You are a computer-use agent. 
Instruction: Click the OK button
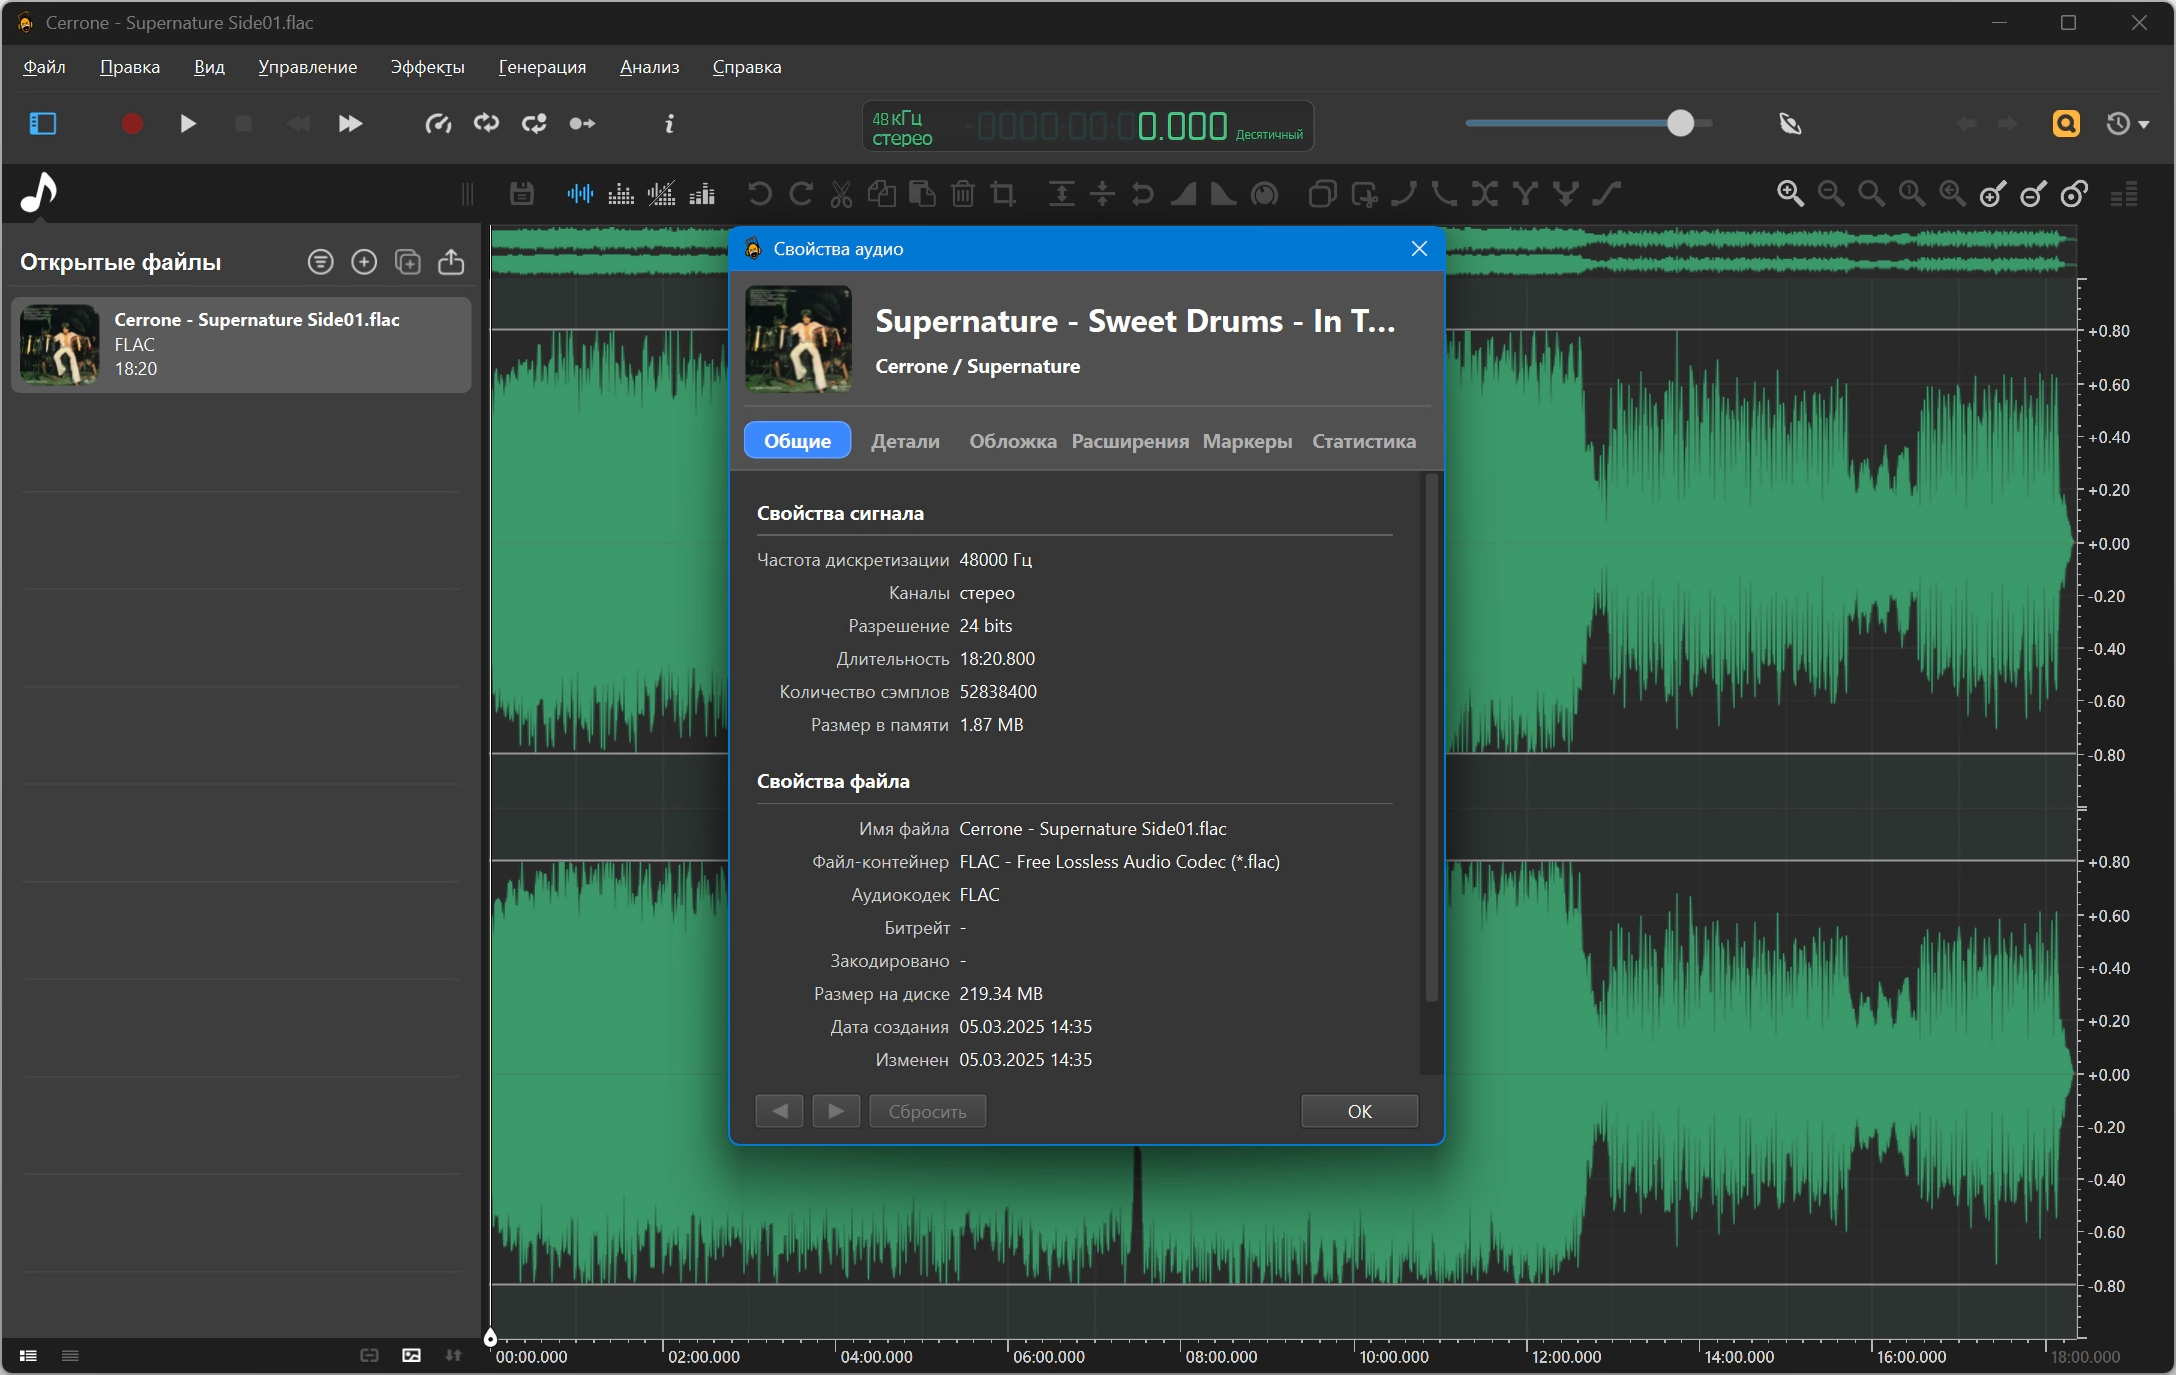1359,1111
